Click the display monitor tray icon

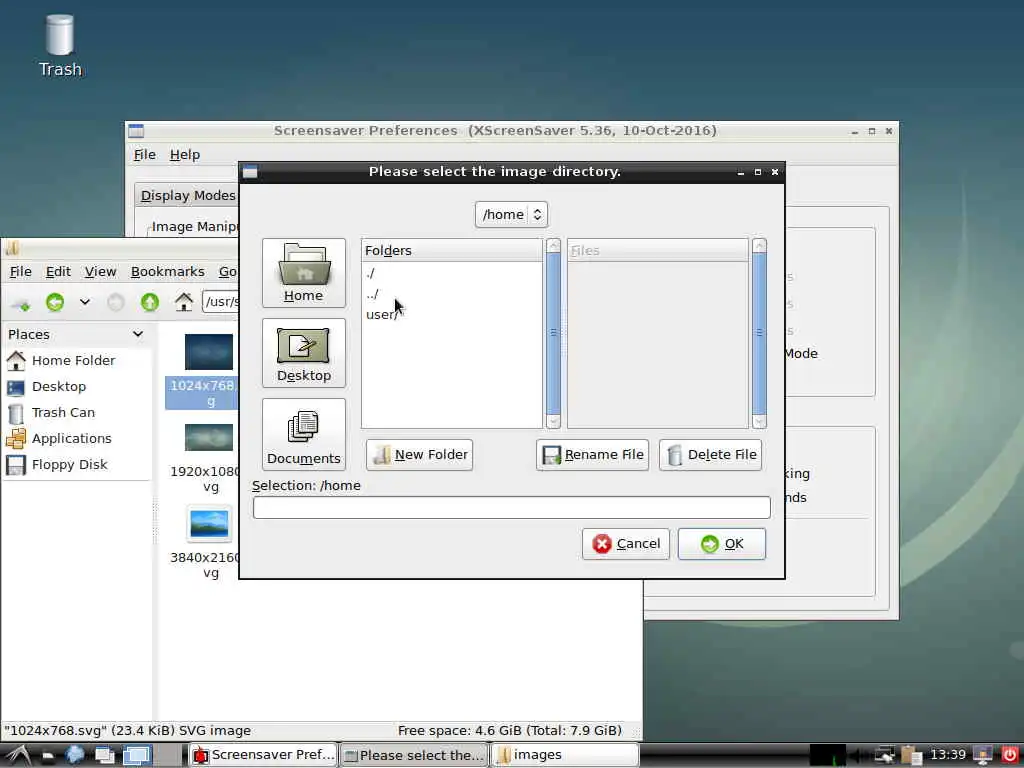click(x=983, y=756)
